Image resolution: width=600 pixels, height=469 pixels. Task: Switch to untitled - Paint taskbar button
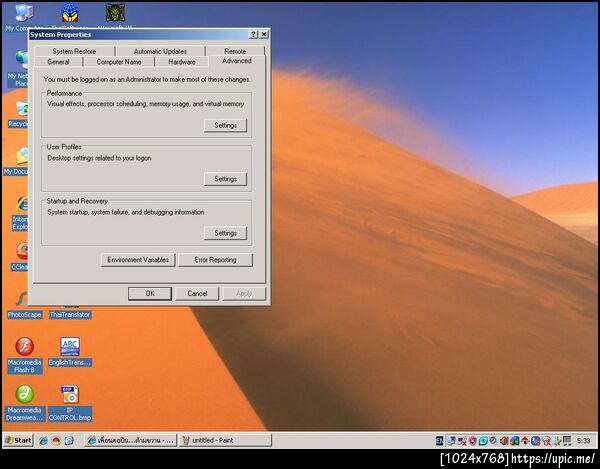[x=225, y=440]
